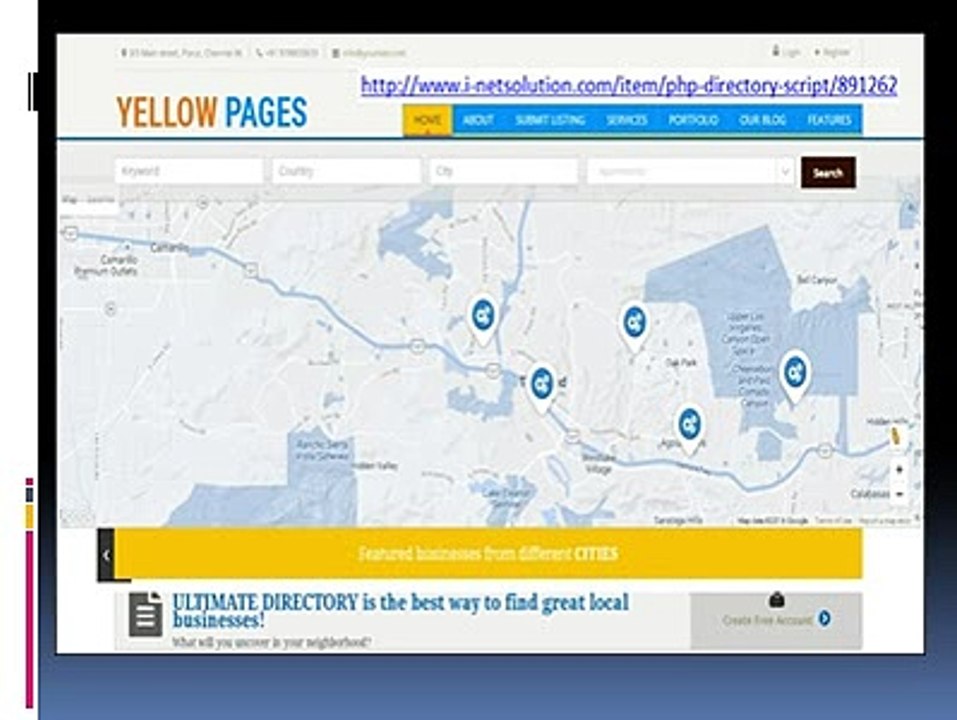Image resolution: width=957 pixels, height=720 pixels.
Task: Click the street address in top bar
Action: click(181, 53)
